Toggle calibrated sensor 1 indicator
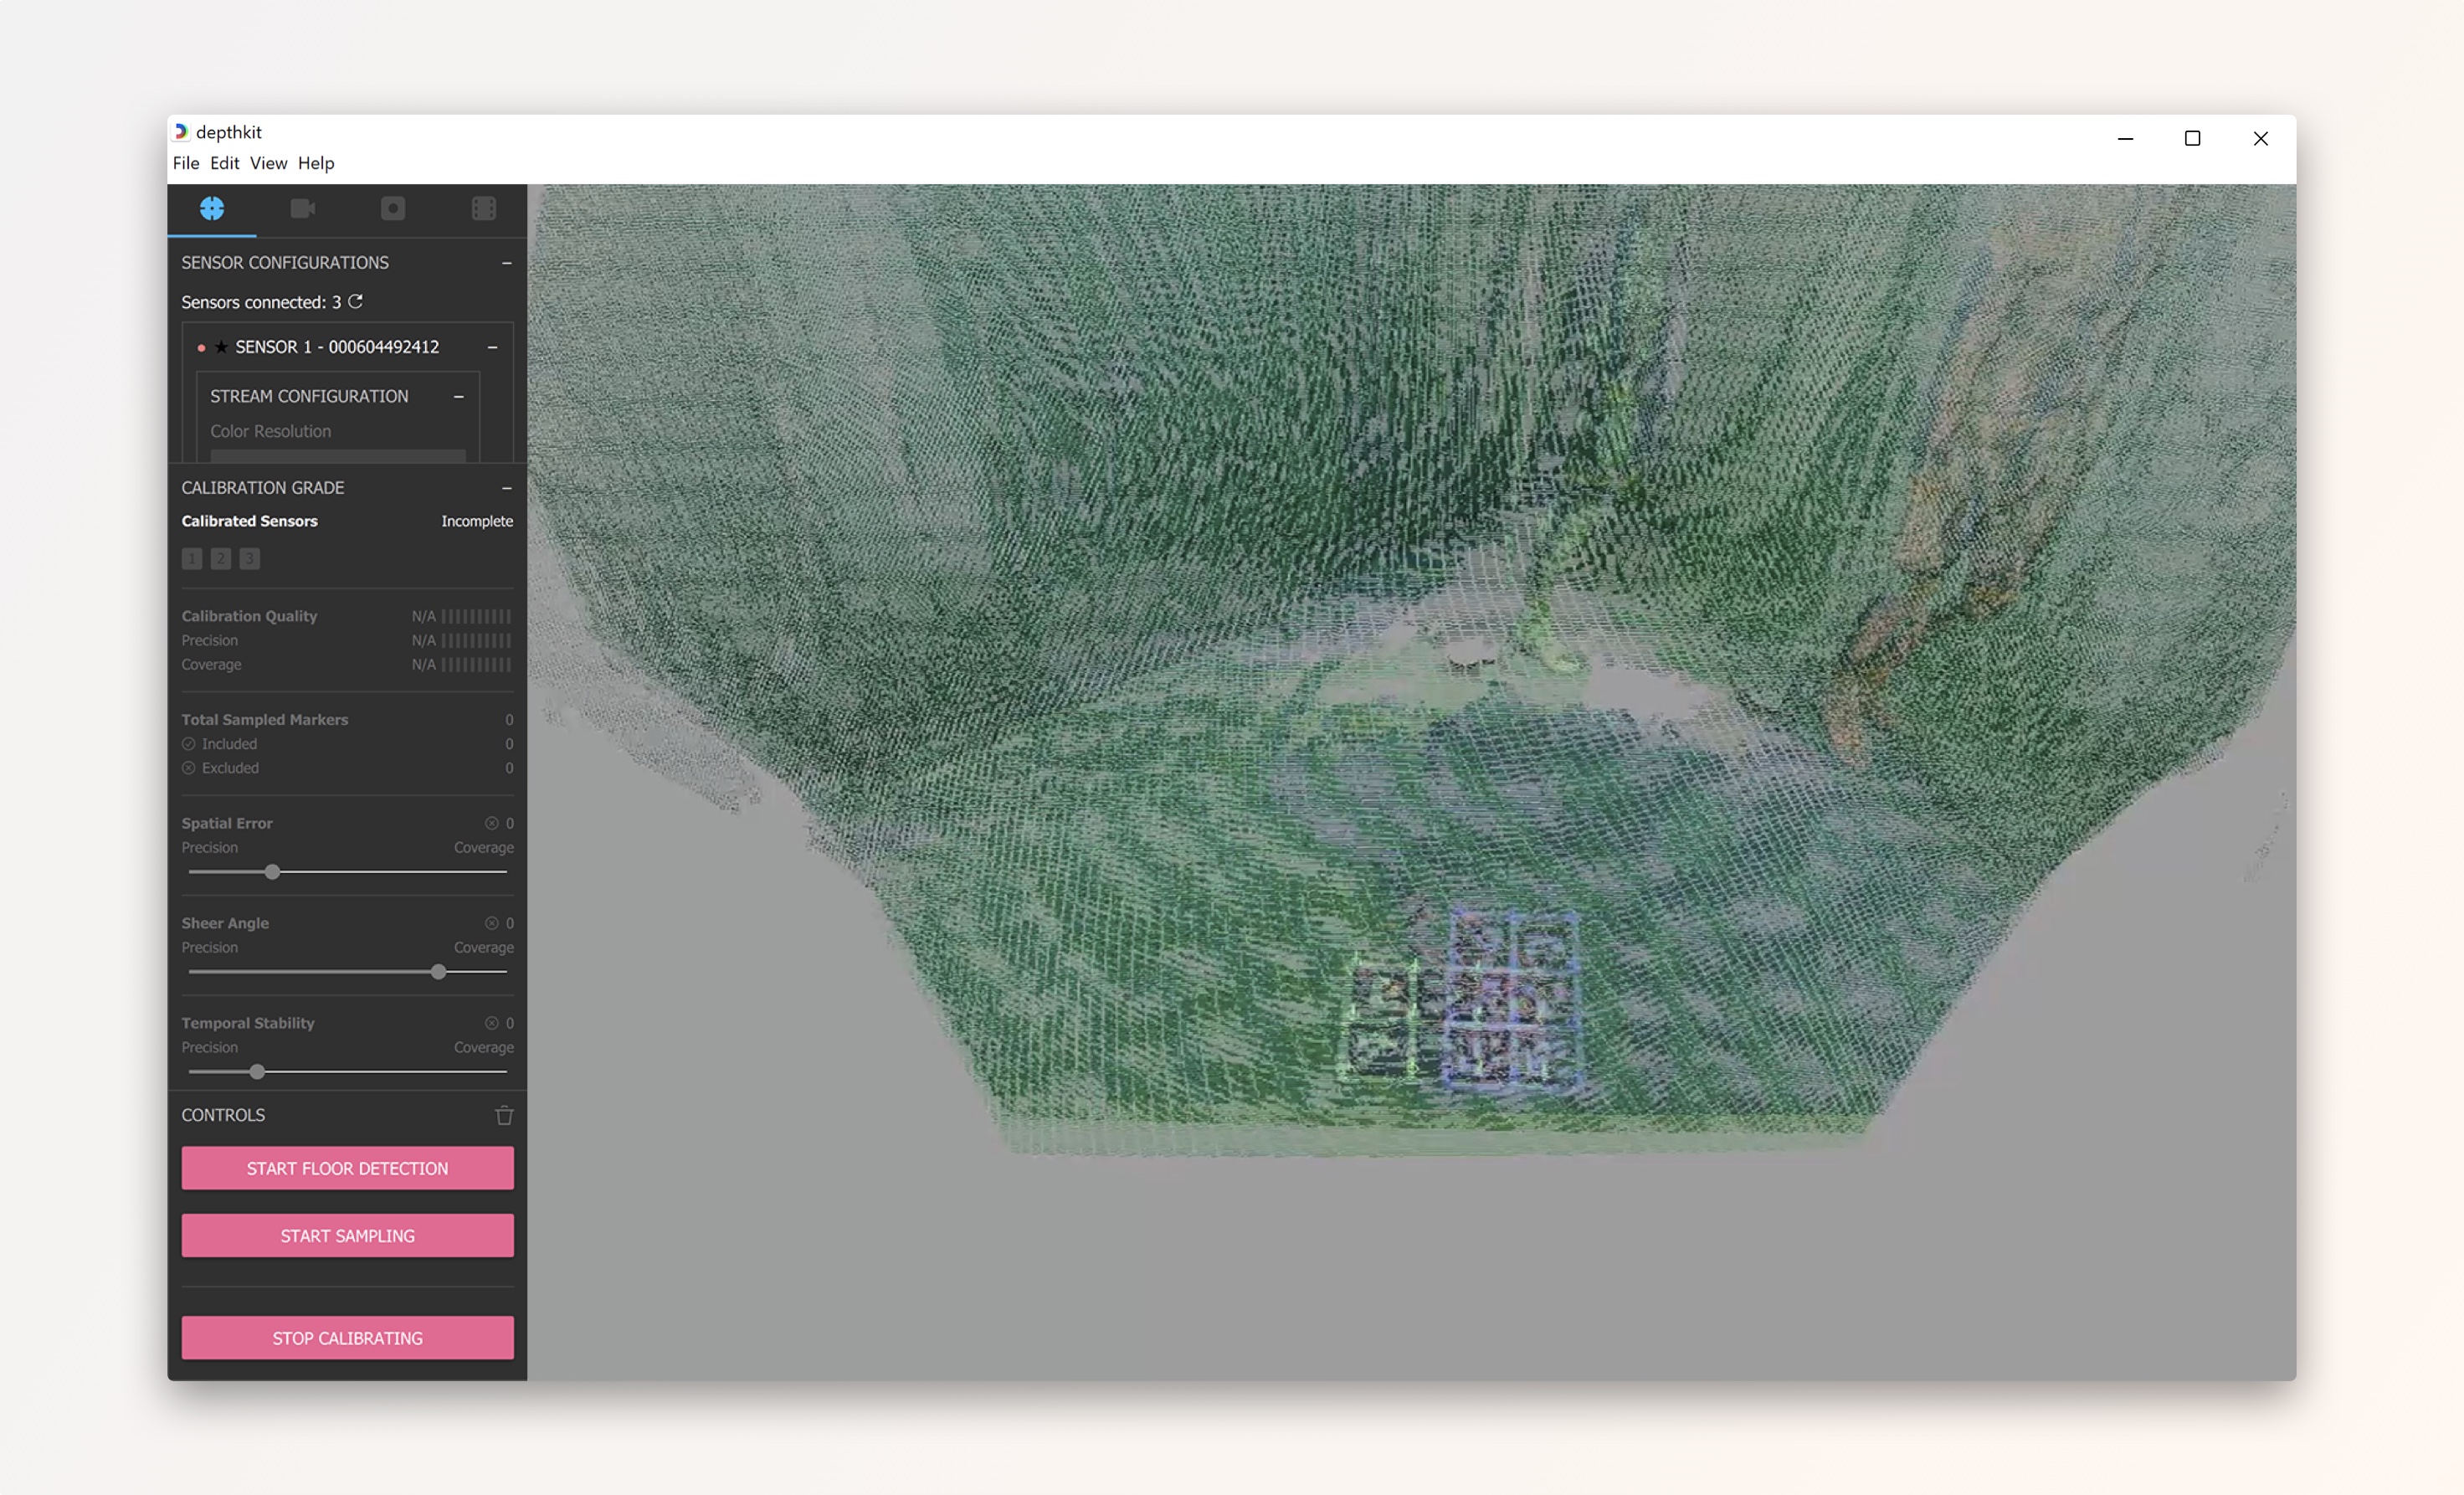 (x=192, y=559)
